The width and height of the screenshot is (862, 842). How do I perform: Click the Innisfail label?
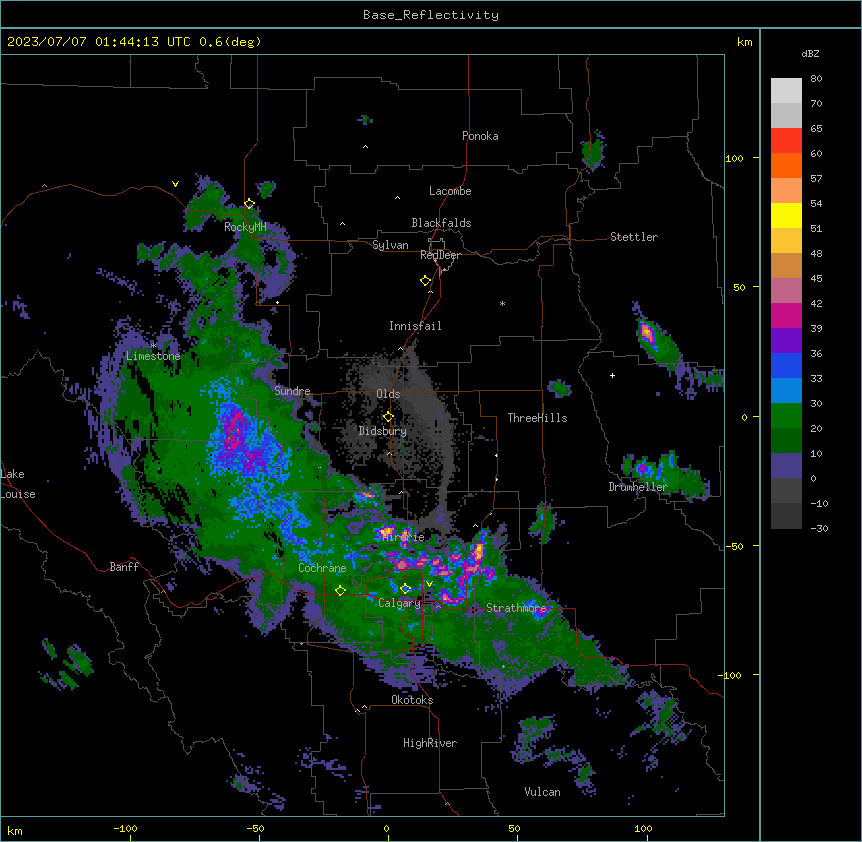tap(415, 326)
